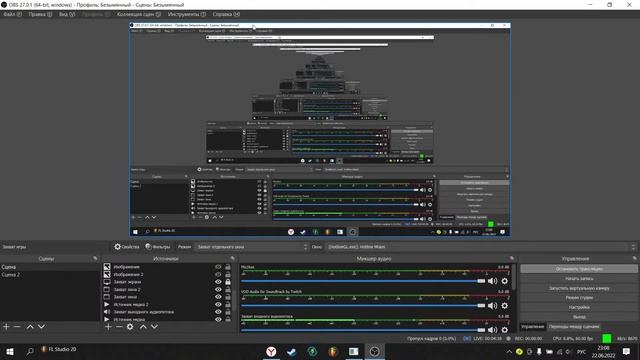Adjust VOD Audio for Soundtrack volume slider
The image size is (640, 360).
coord(363,305)
